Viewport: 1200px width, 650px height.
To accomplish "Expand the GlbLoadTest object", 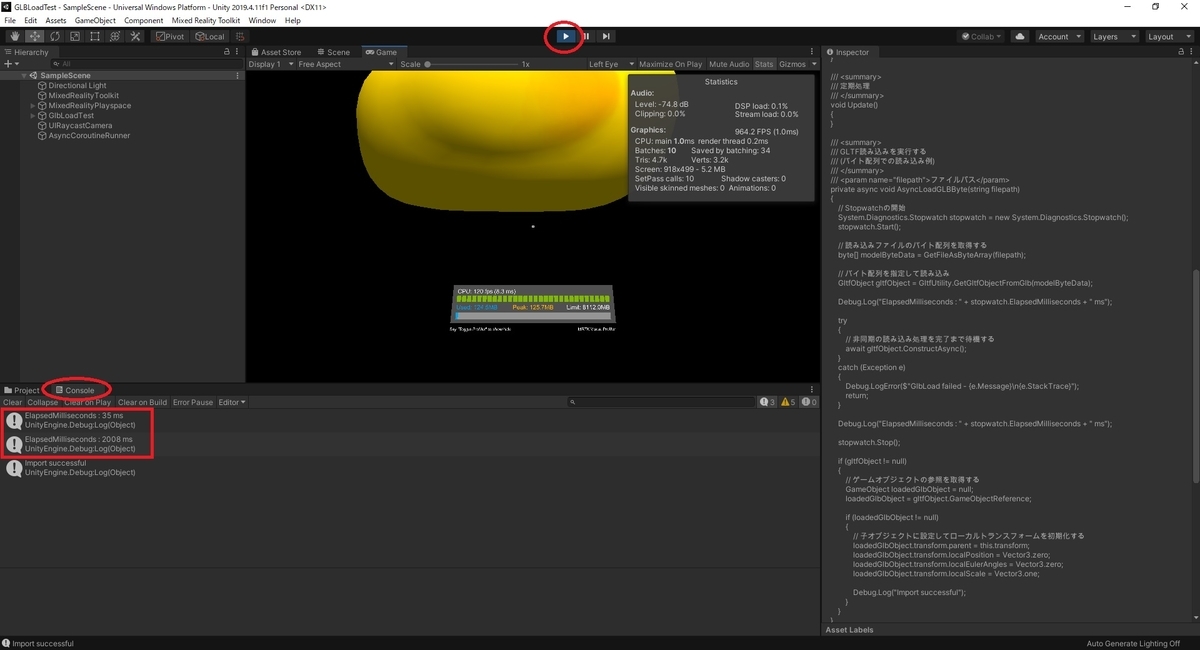I will (x=33, y=115).
